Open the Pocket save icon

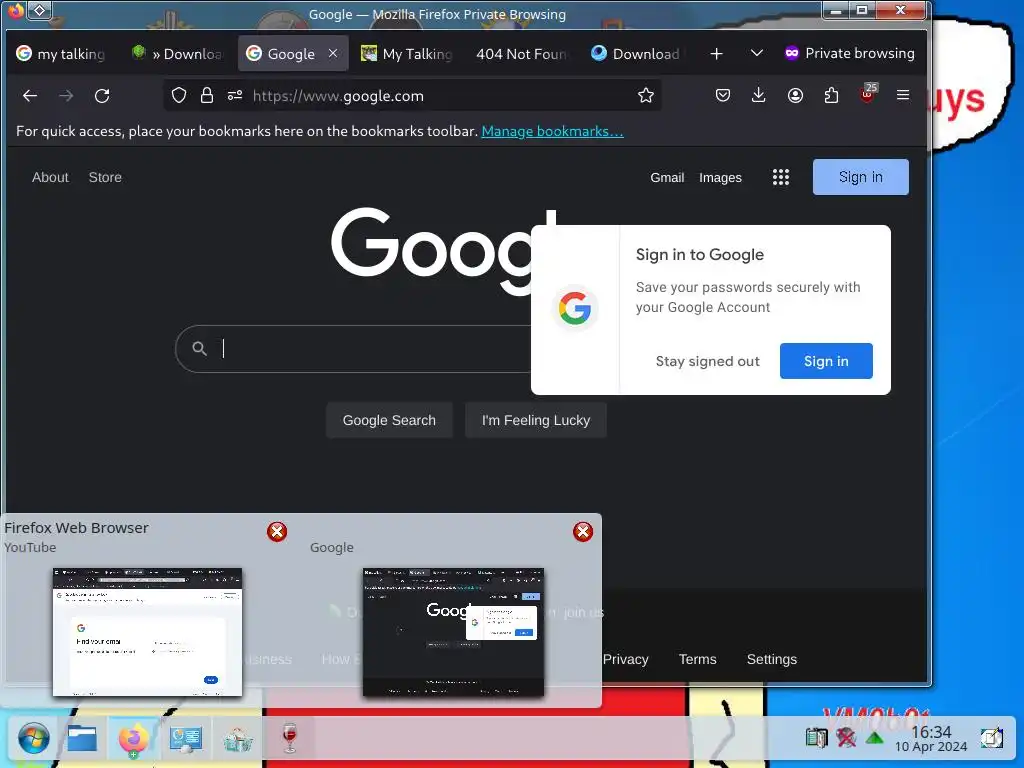(722, 95)
